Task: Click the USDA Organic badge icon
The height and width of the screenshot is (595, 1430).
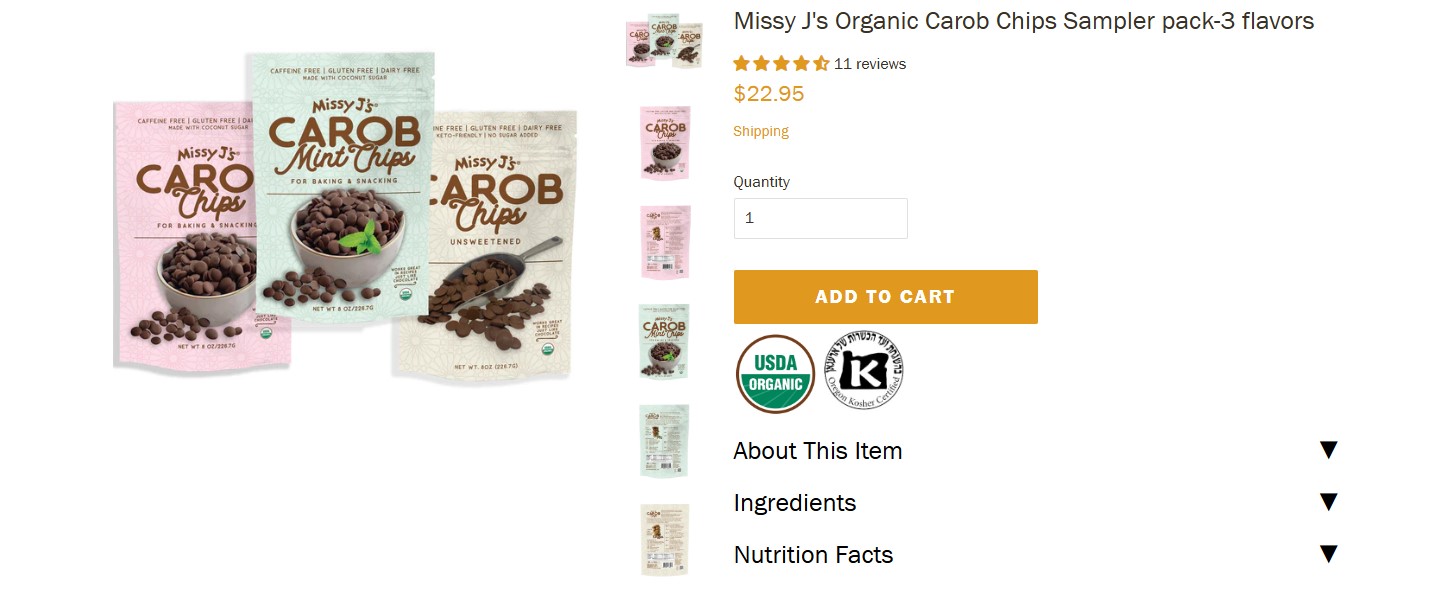Action: 775,374
